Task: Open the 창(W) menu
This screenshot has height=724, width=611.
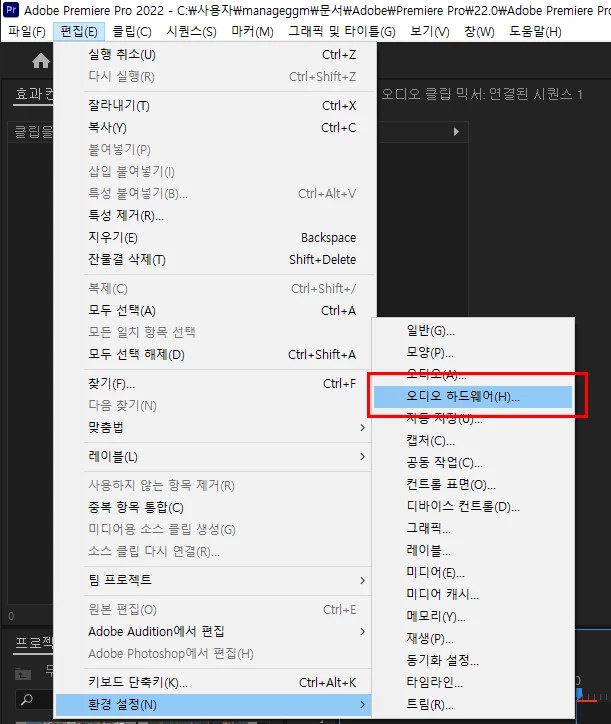Action: 479,31
